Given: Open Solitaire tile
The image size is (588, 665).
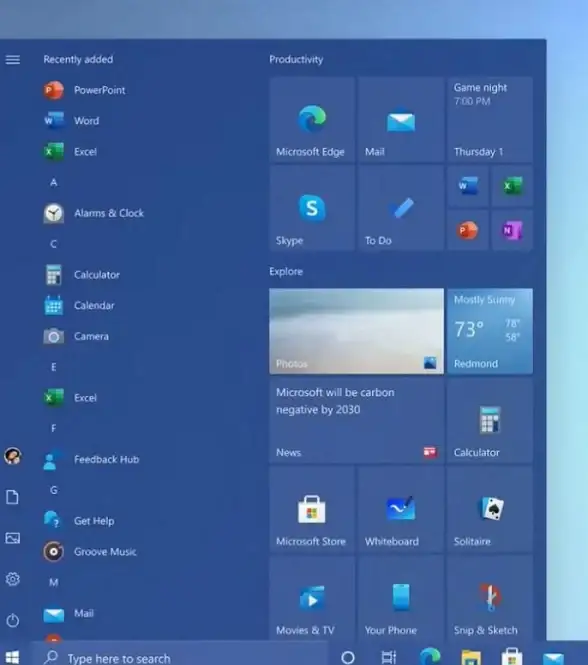Looking at the screenshot, I should pyautogui.click(x=490, y=509).
